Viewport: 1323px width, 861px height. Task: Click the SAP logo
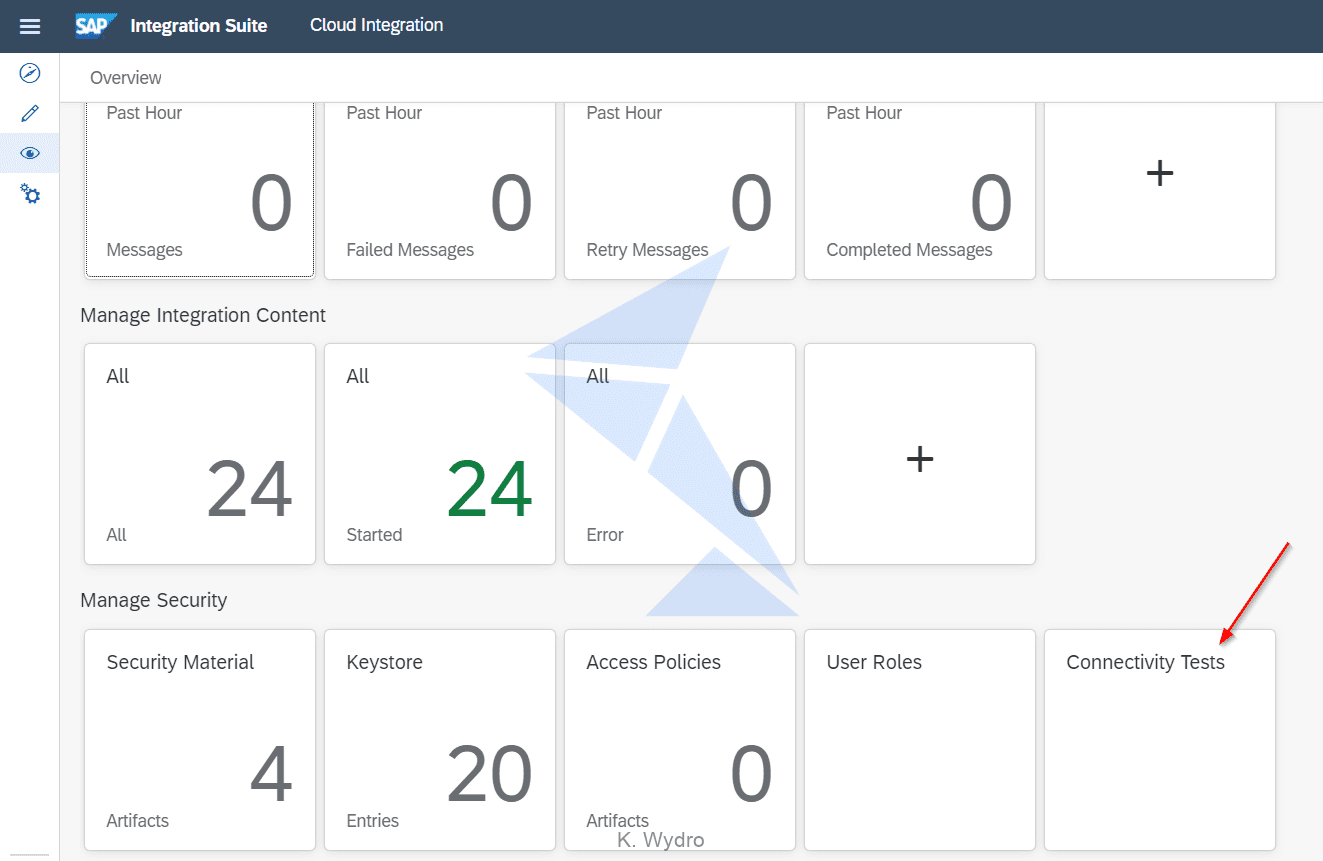96,26
